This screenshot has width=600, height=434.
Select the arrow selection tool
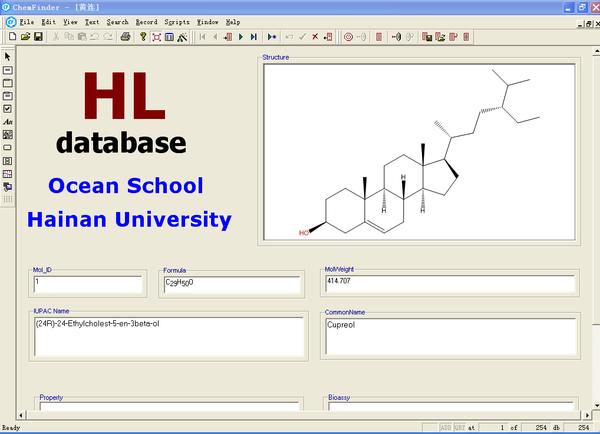[8, 57]
